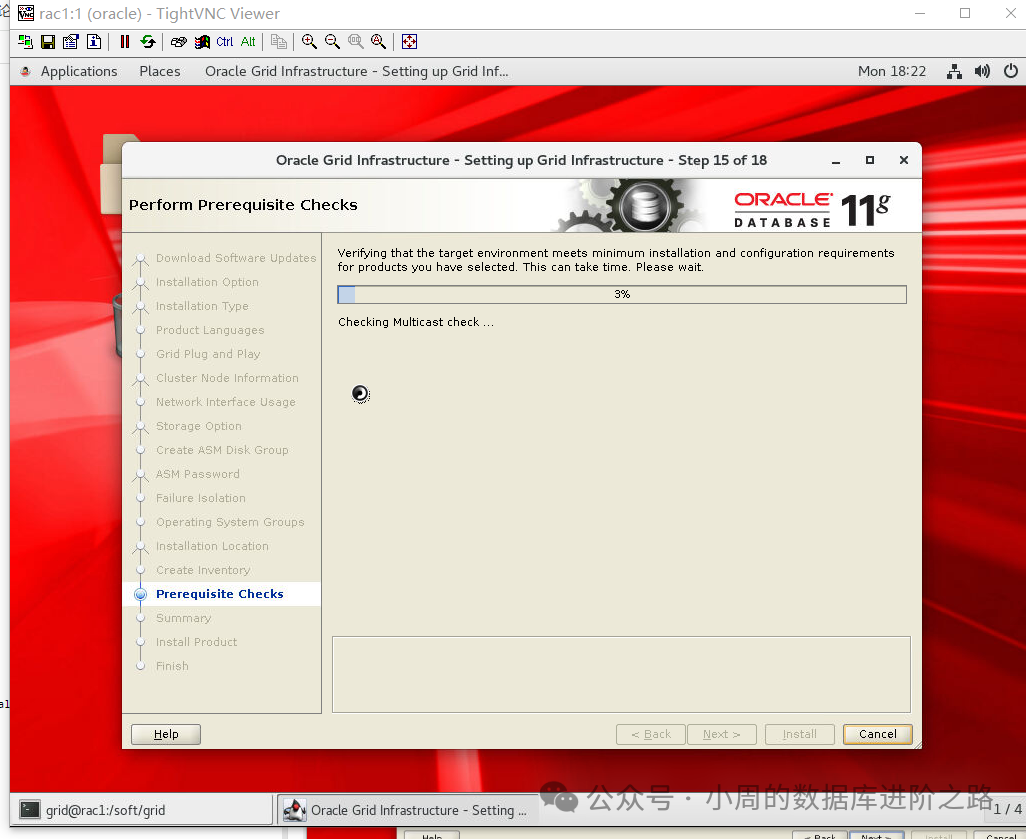This screenshot has height=839, width=1026.
Task: Close the Oracle installer dialog
Action: (x=904, y=160)
